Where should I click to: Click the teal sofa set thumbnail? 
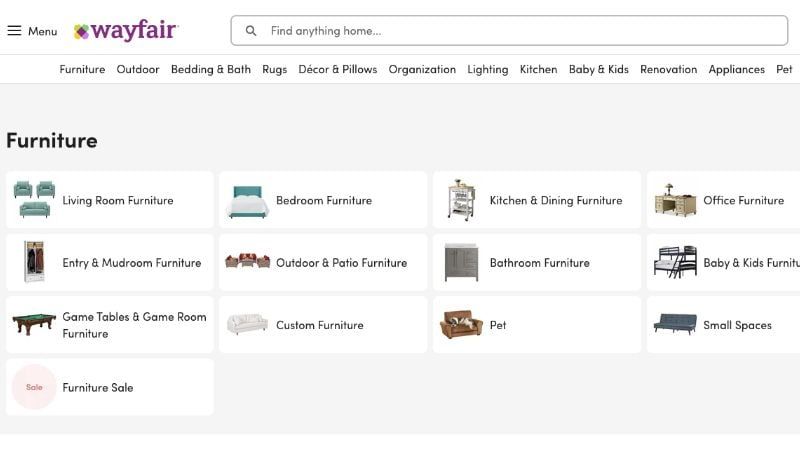click(x=34, y=199)
